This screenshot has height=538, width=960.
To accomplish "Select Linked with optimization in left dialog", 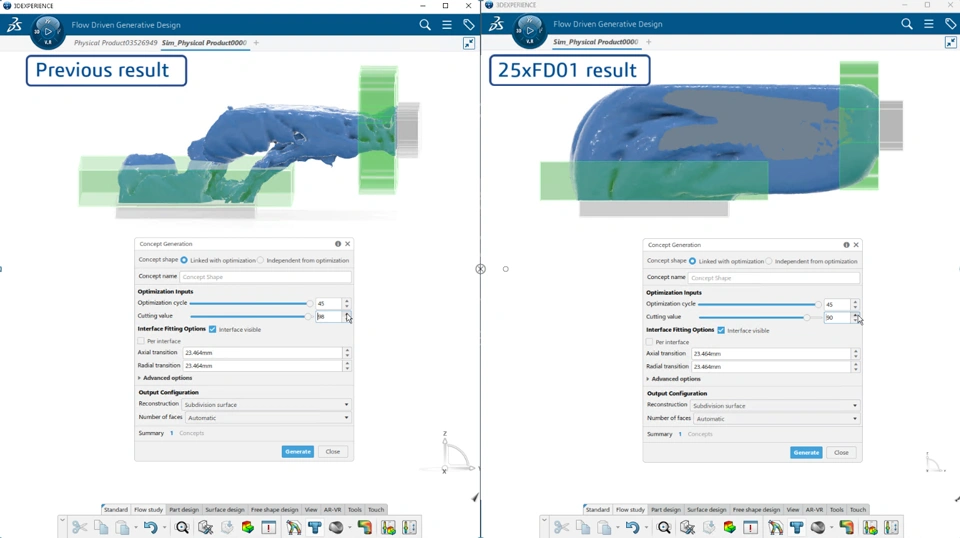I will point(184,260).
